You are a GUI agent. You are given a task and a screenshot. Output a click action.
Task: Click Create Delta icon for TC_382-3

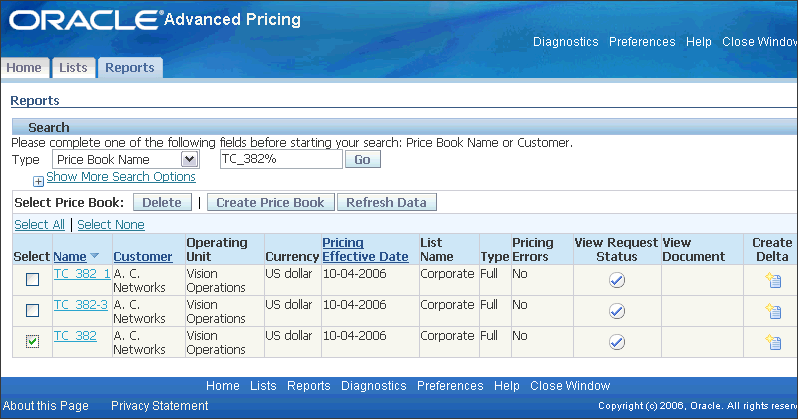[773, 311]
